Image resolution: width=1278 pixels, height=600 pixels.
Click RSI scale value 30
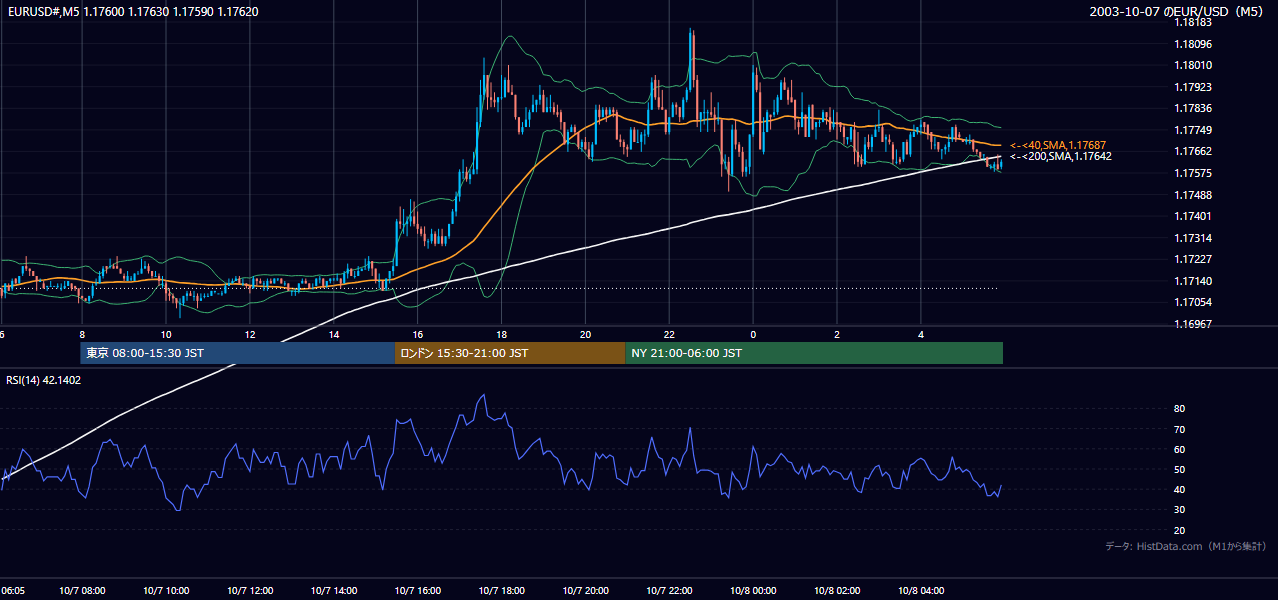point(1179,510)
